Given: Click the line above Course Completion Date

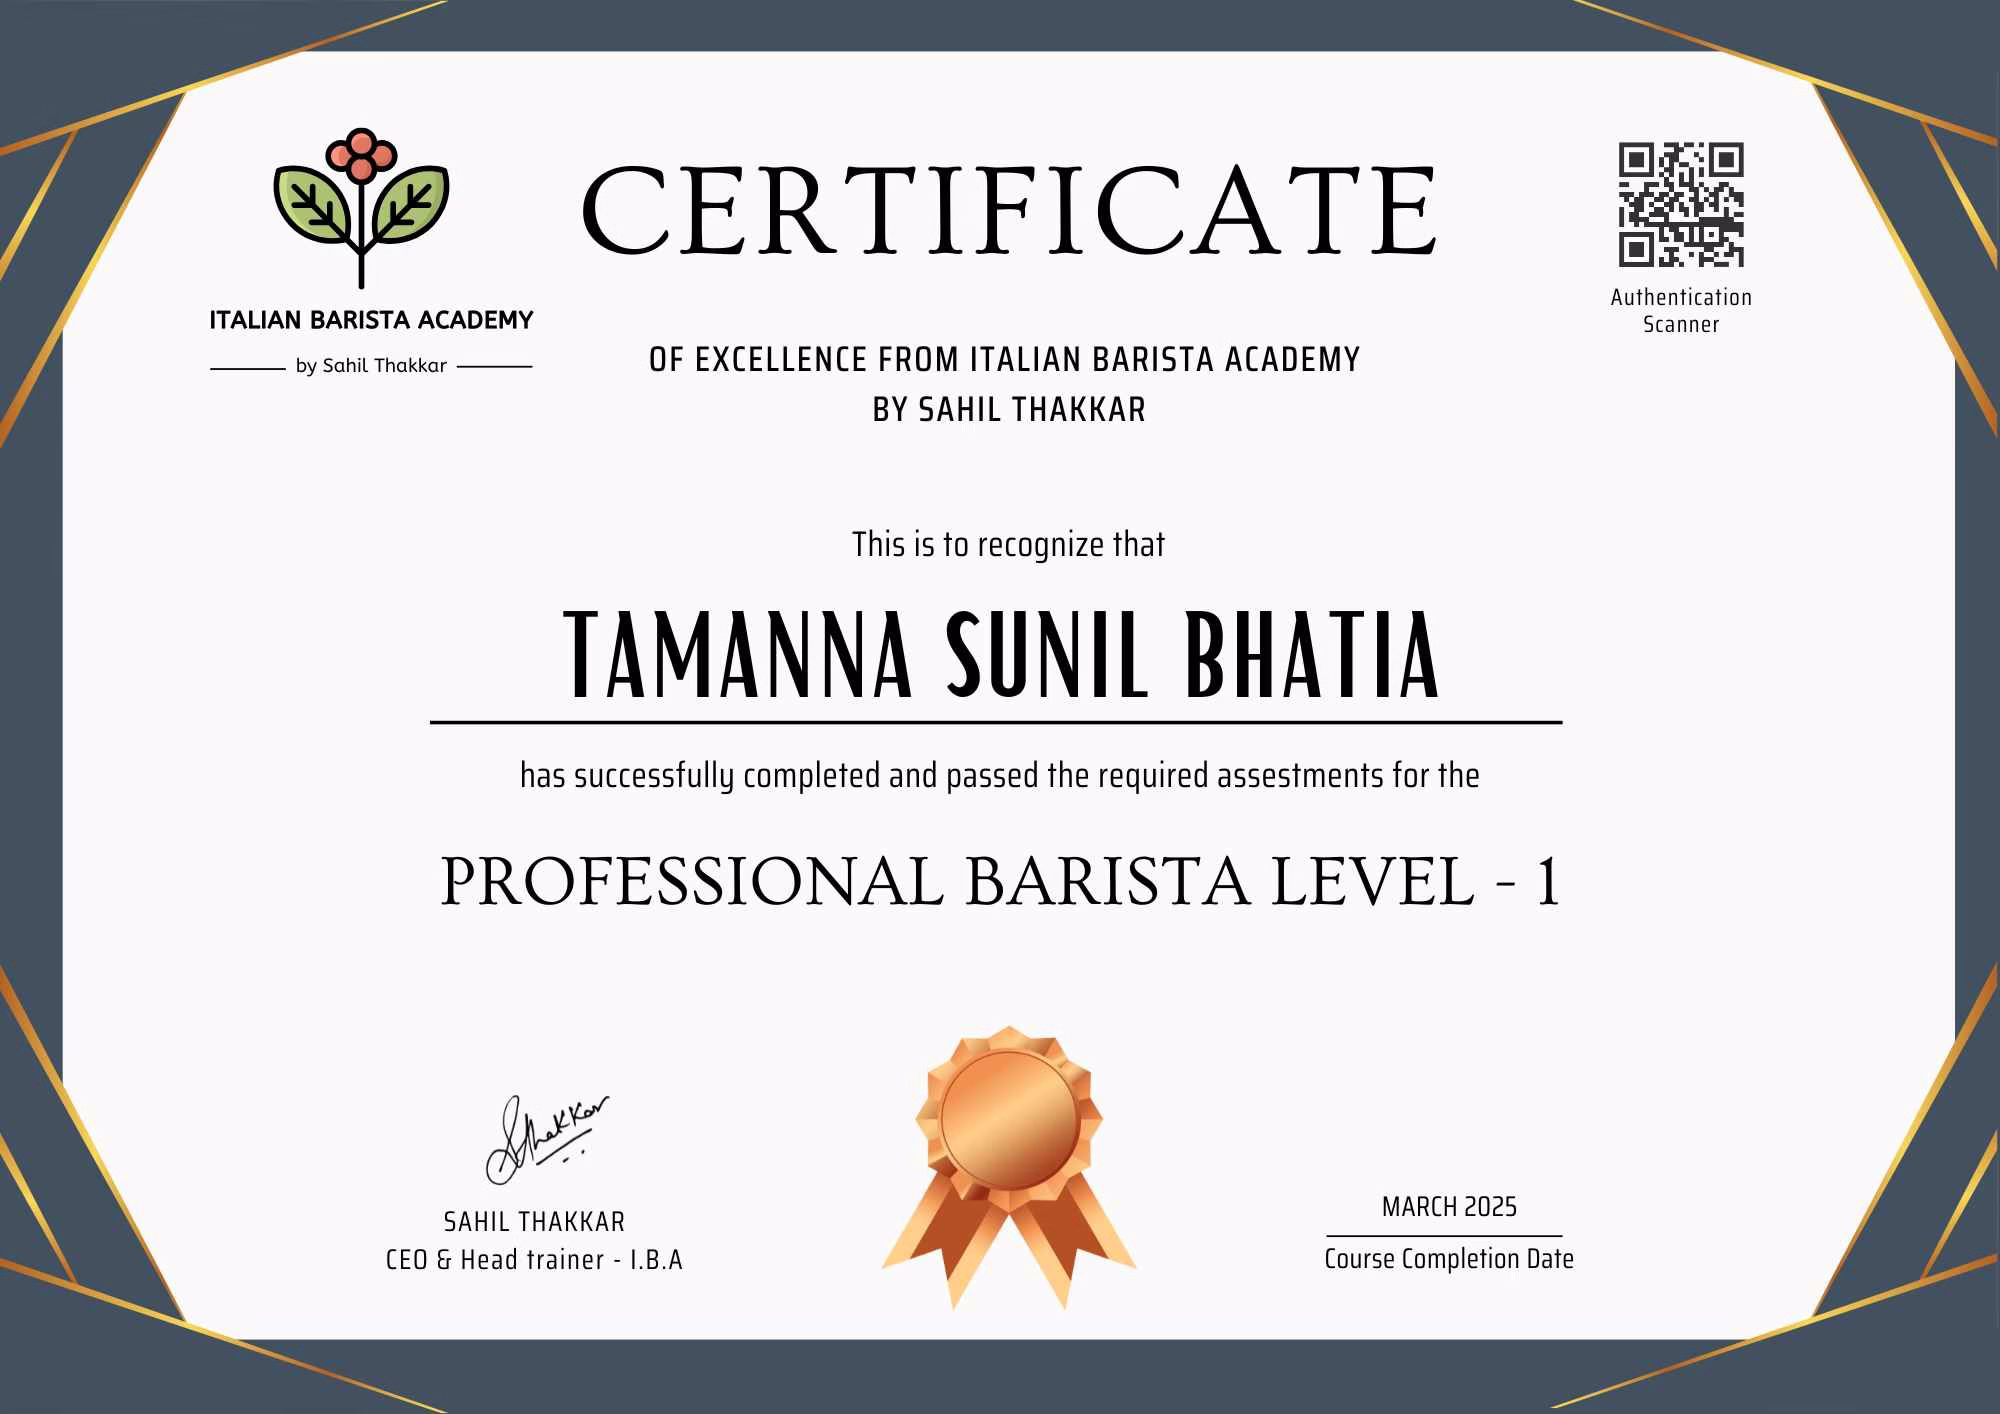Looking at the screenshot, I should 1444,1237.
